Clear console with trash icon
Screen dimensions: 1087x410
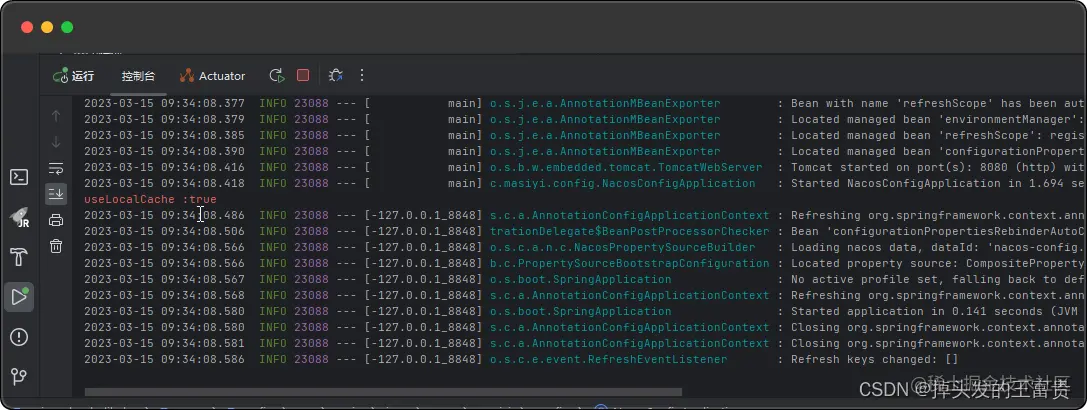[x=56, y=246]
